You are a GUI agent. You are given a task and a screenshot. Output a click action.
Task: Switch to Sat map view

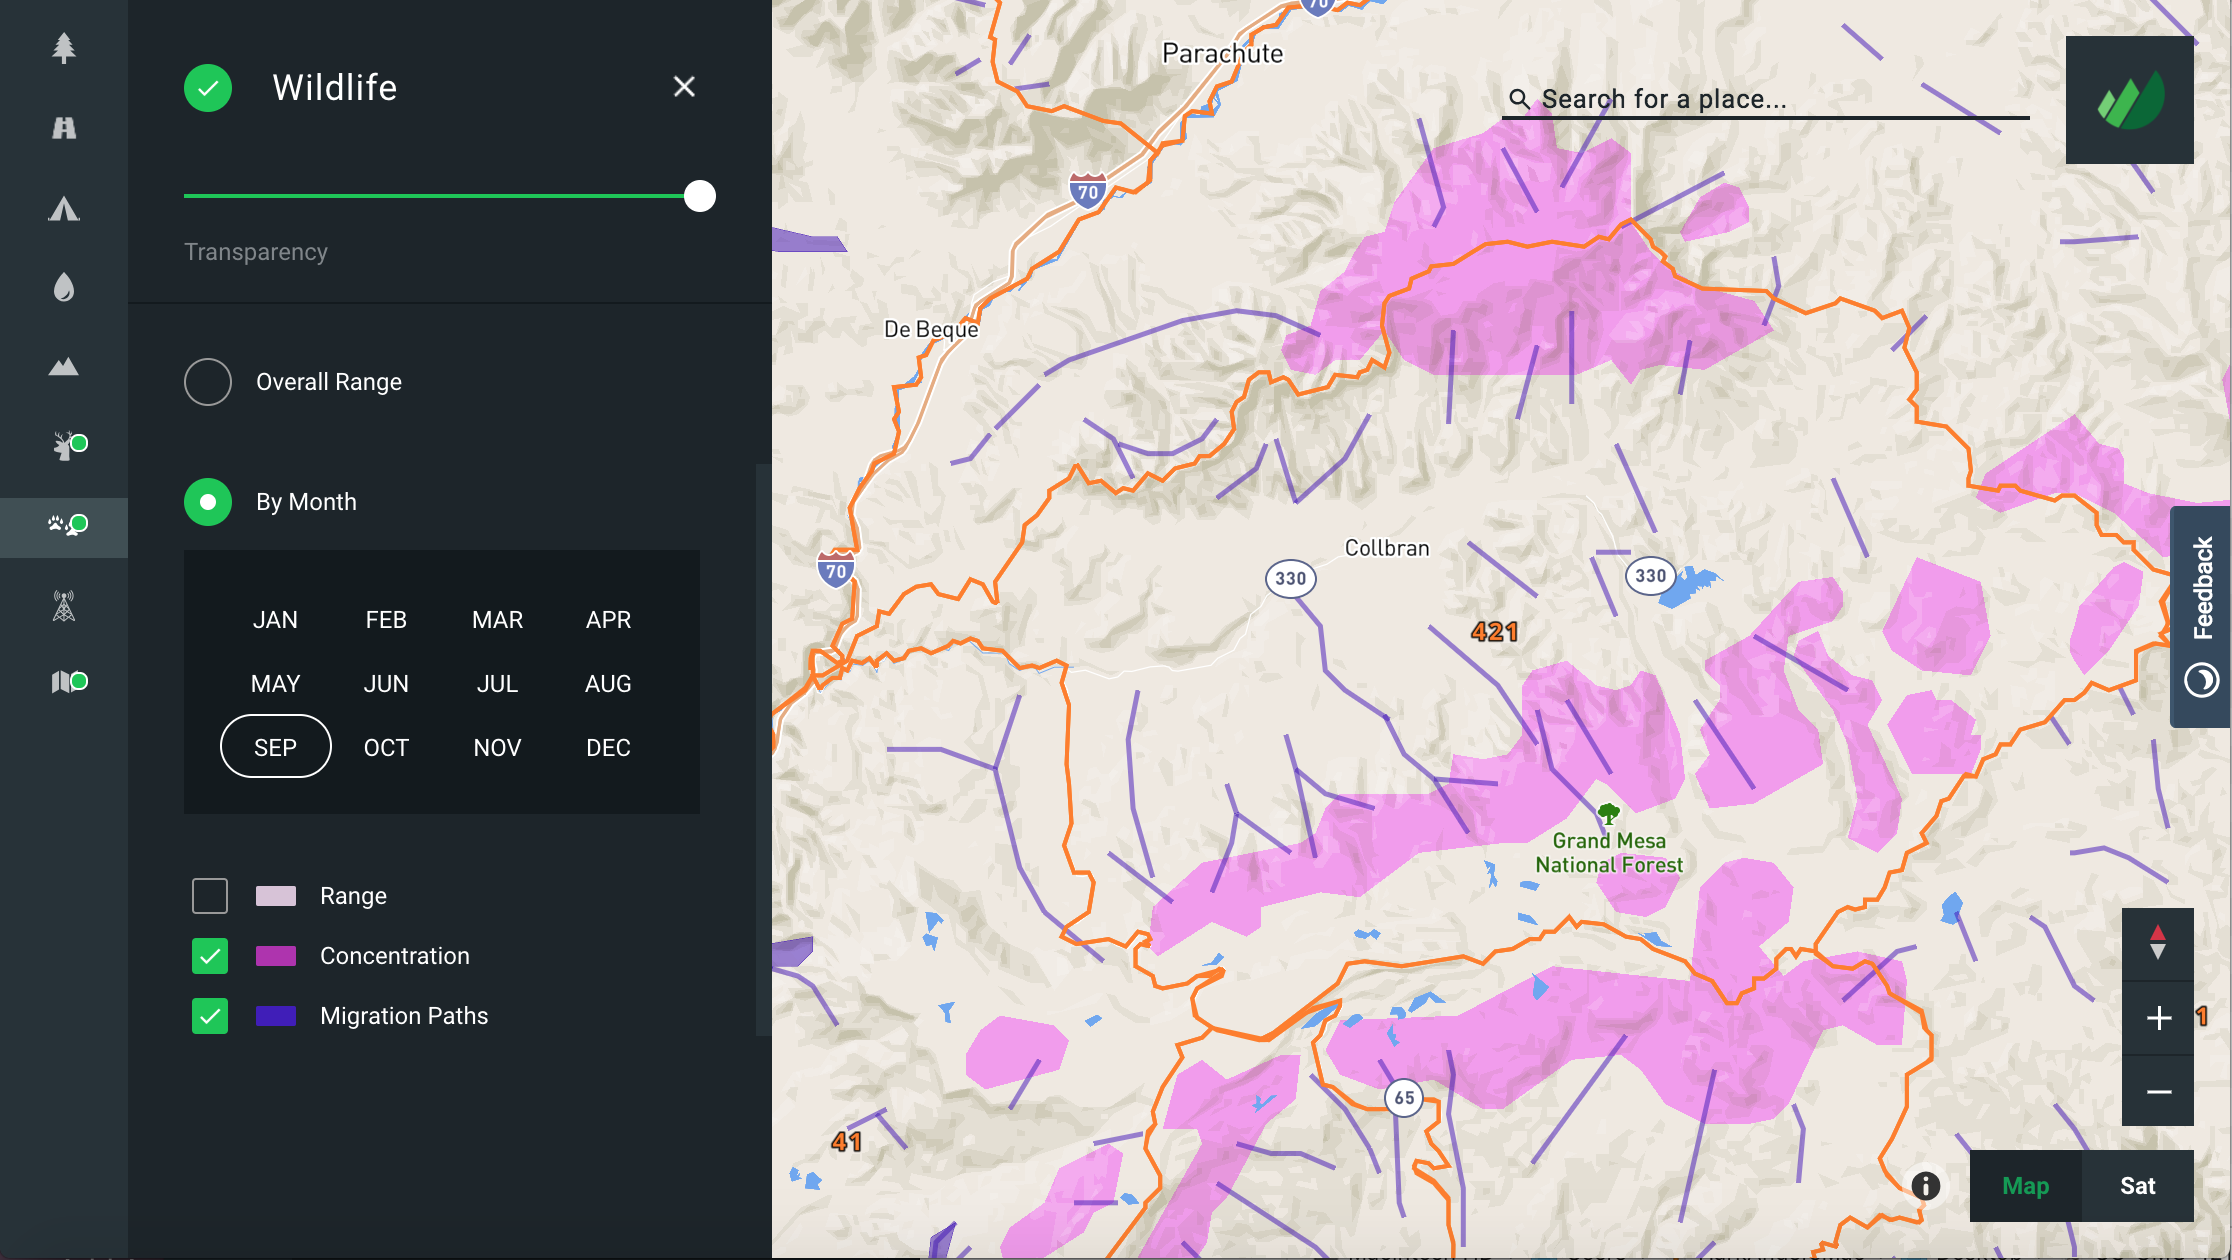[x=2137, y=1186]
